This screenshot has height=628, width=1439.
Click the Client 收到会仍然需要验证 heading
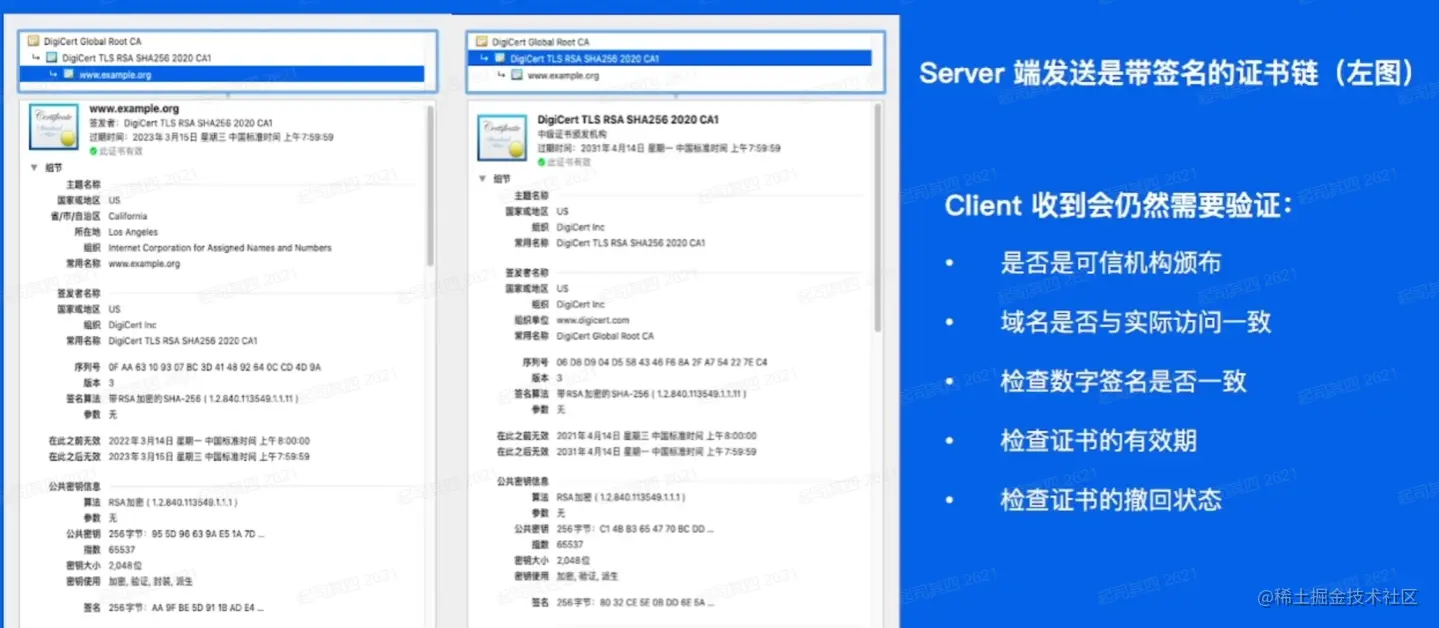(1119, 206)
